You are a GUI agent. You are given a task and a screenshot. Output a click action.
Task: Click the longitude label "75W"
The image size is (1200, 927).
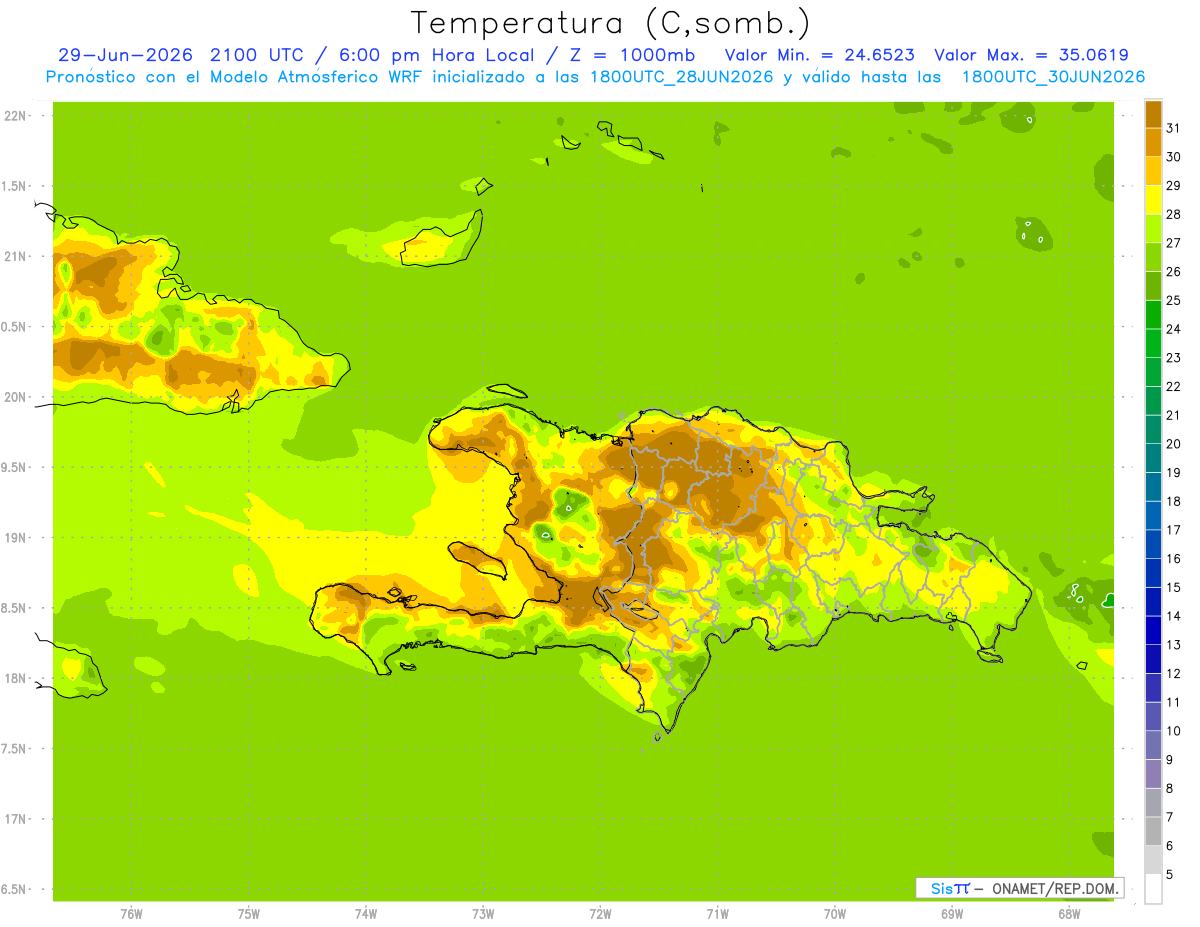coord(249,914)
